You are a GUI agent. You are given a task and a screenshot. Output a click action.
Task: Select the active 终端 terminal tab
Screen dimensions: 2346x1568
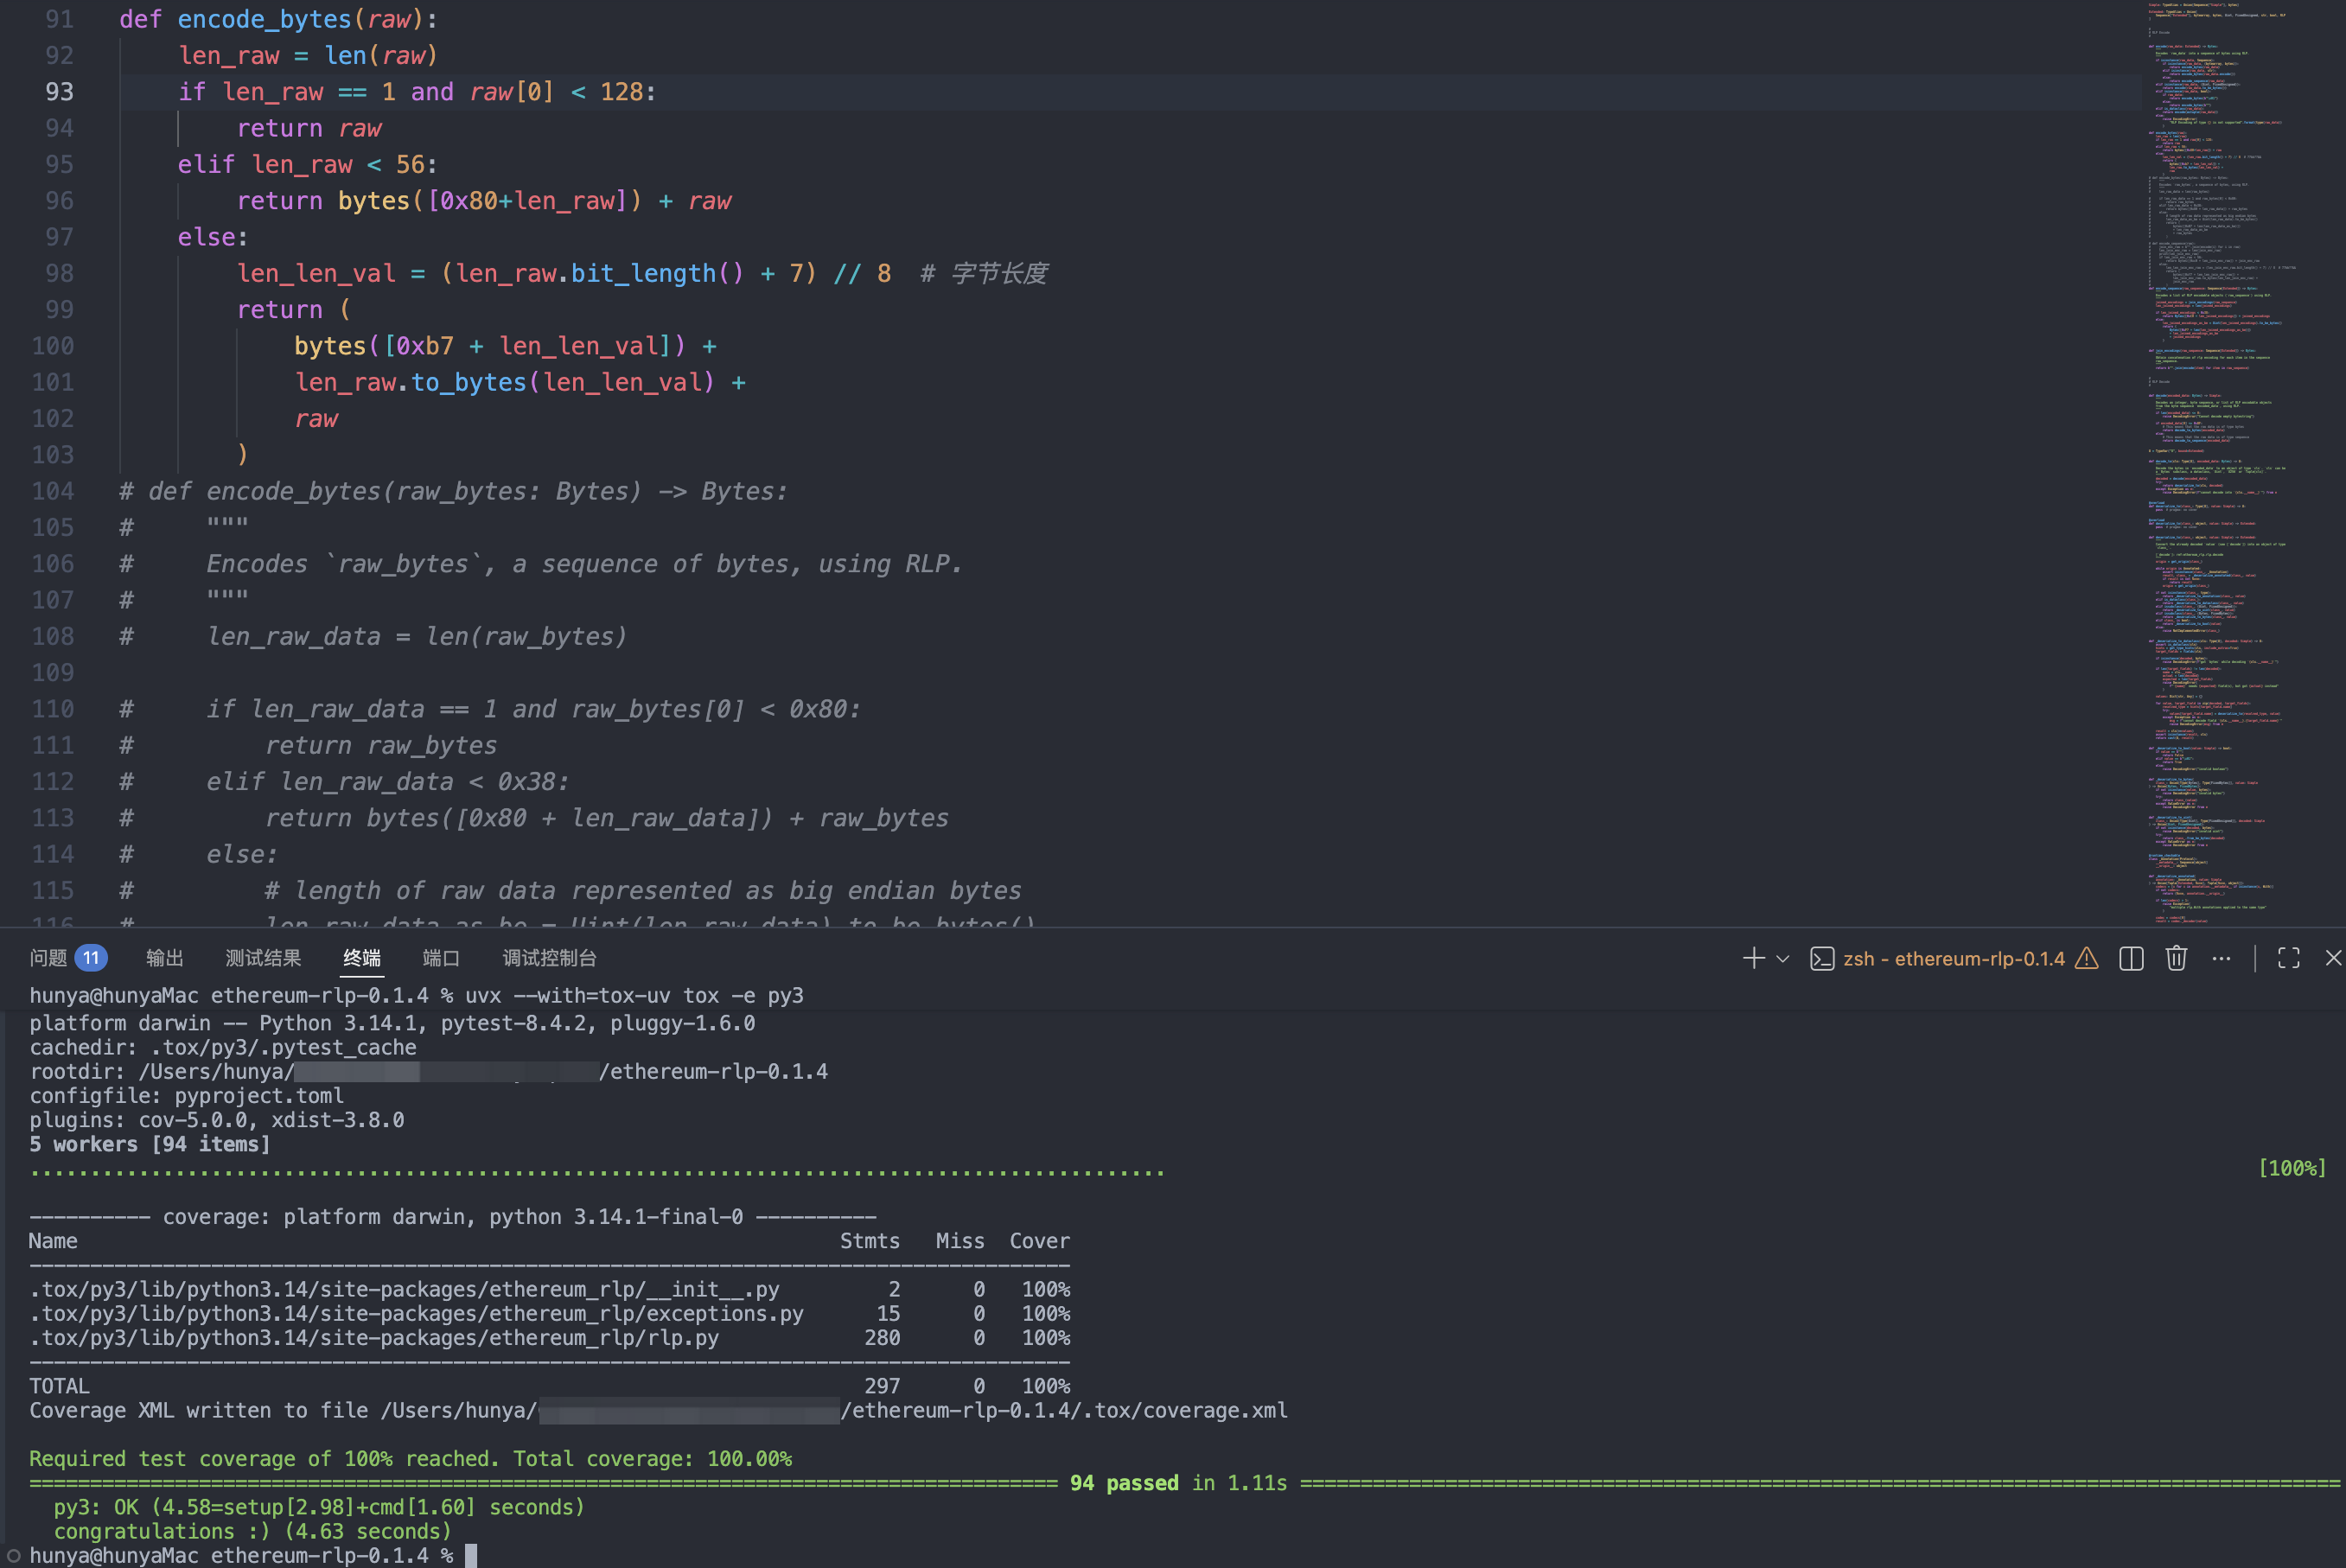pos(362,958)
